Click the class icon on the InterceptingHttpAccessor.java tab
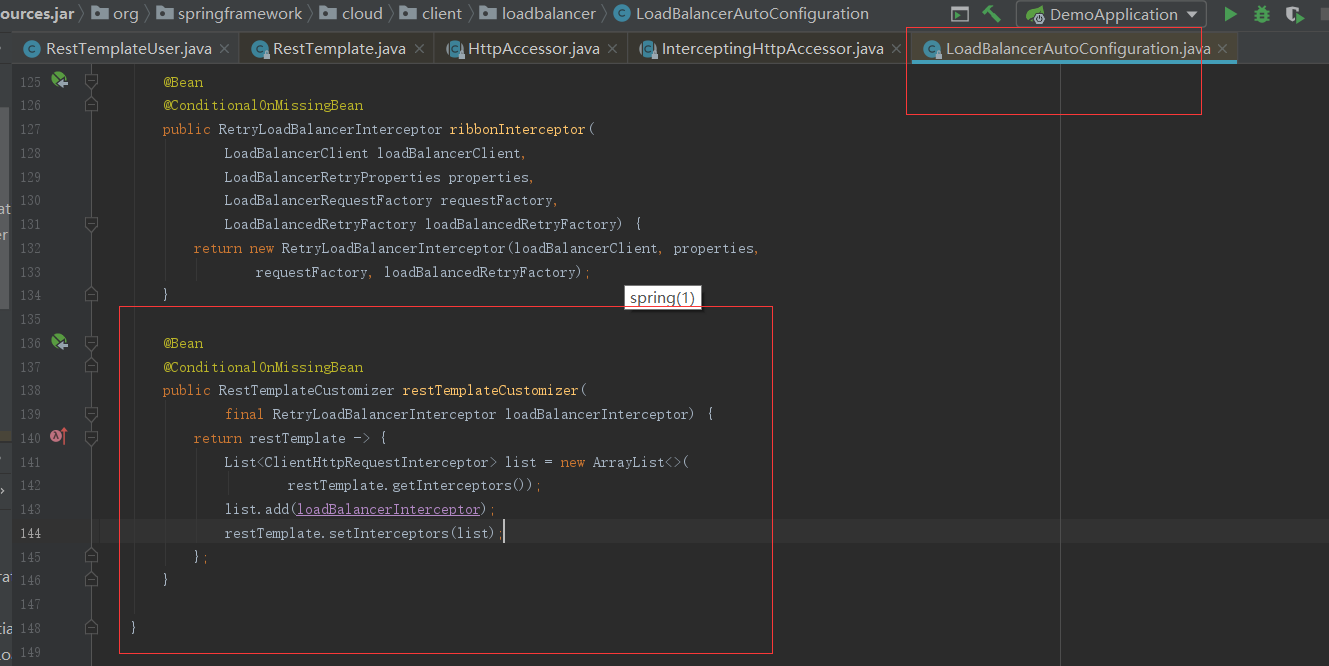This screenshot has height=666, width=1329. pyautogui.click(x=648, y=49)
